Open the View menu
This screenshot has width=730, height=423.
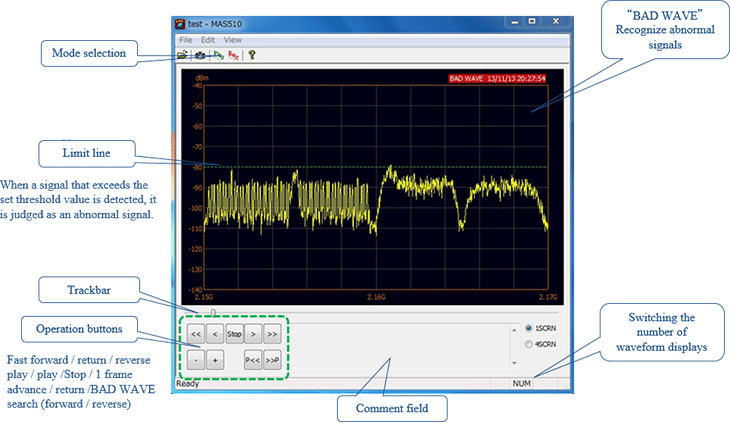(x=232, y=40)
